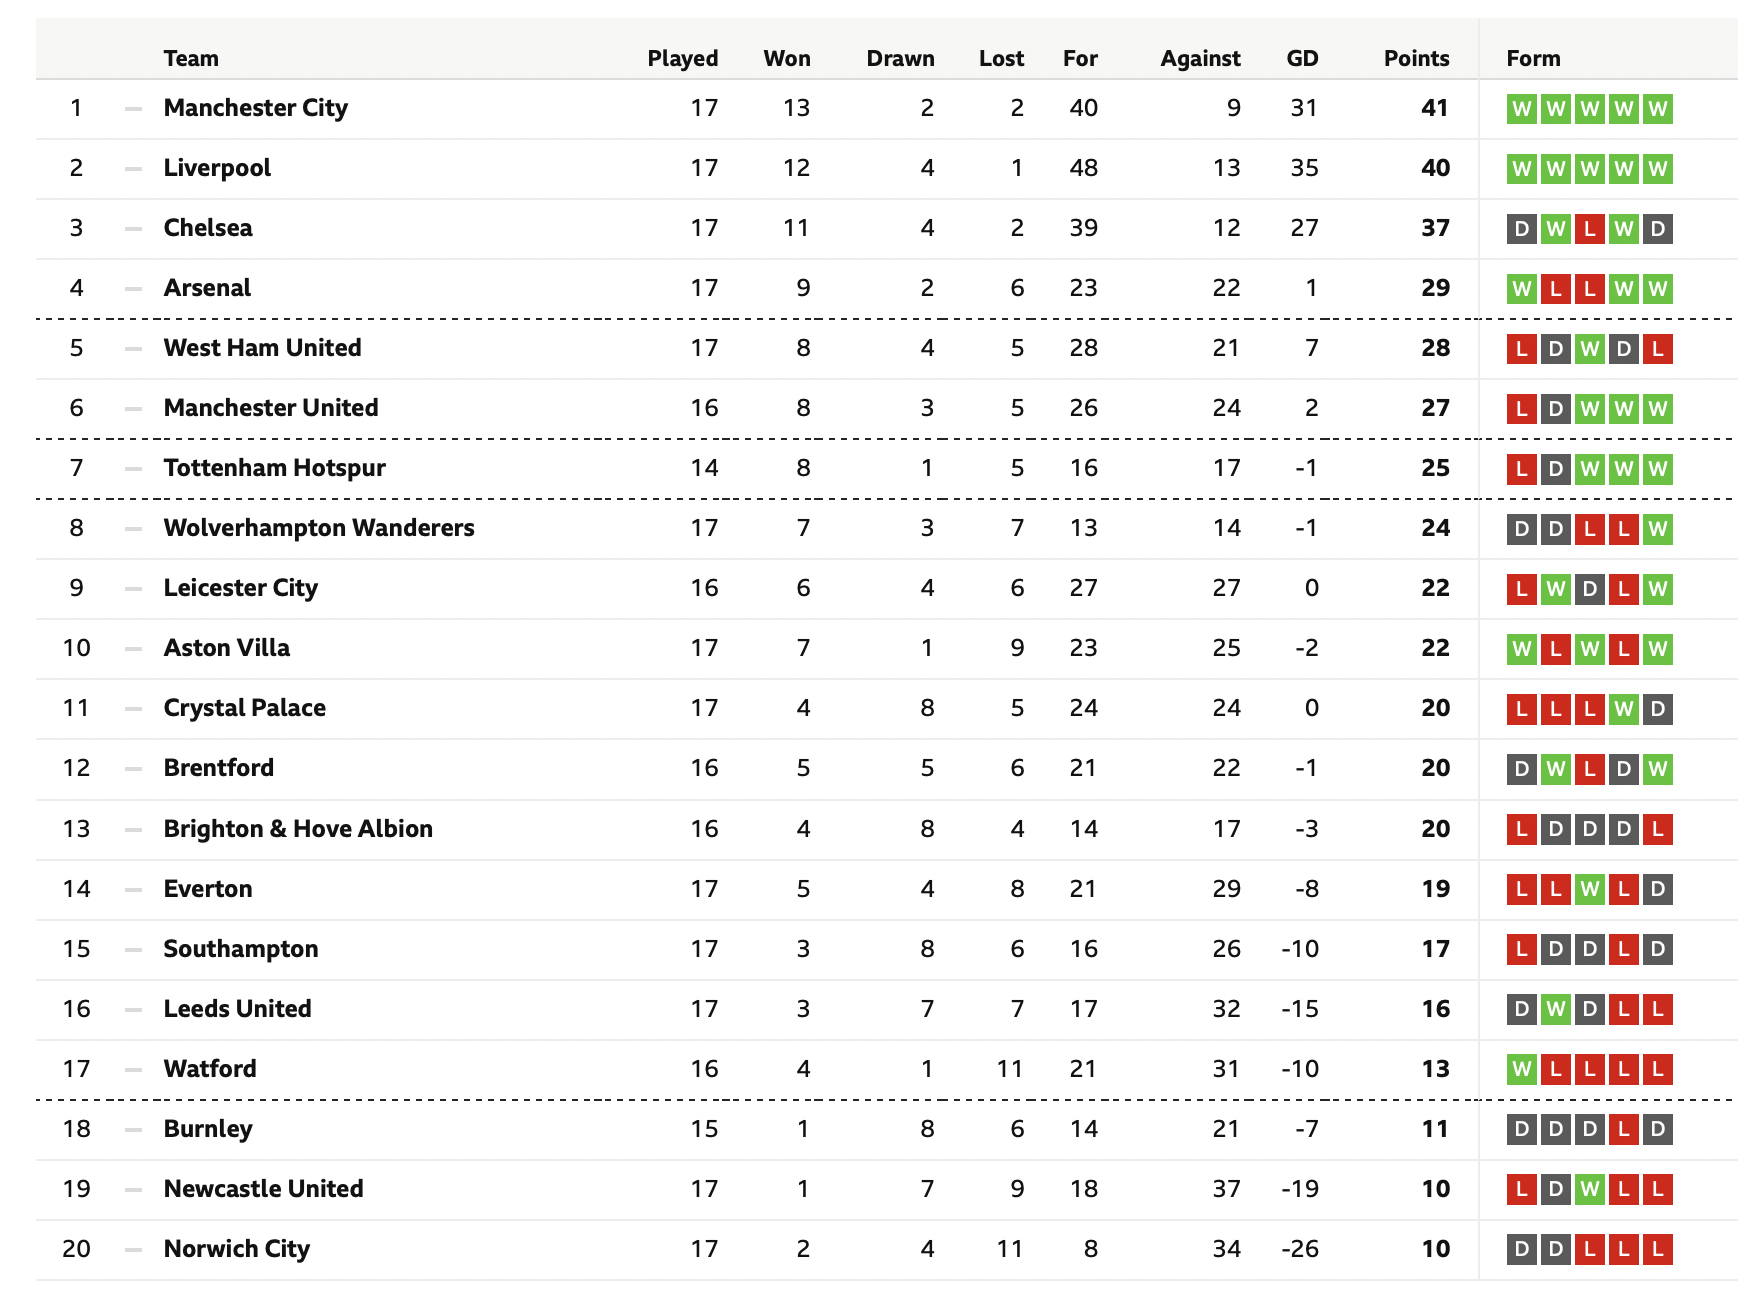Click the red L badge in Chelsea's form
The width and height of the screenshot is (1738, 1294).
click(x=1589, y=229)
